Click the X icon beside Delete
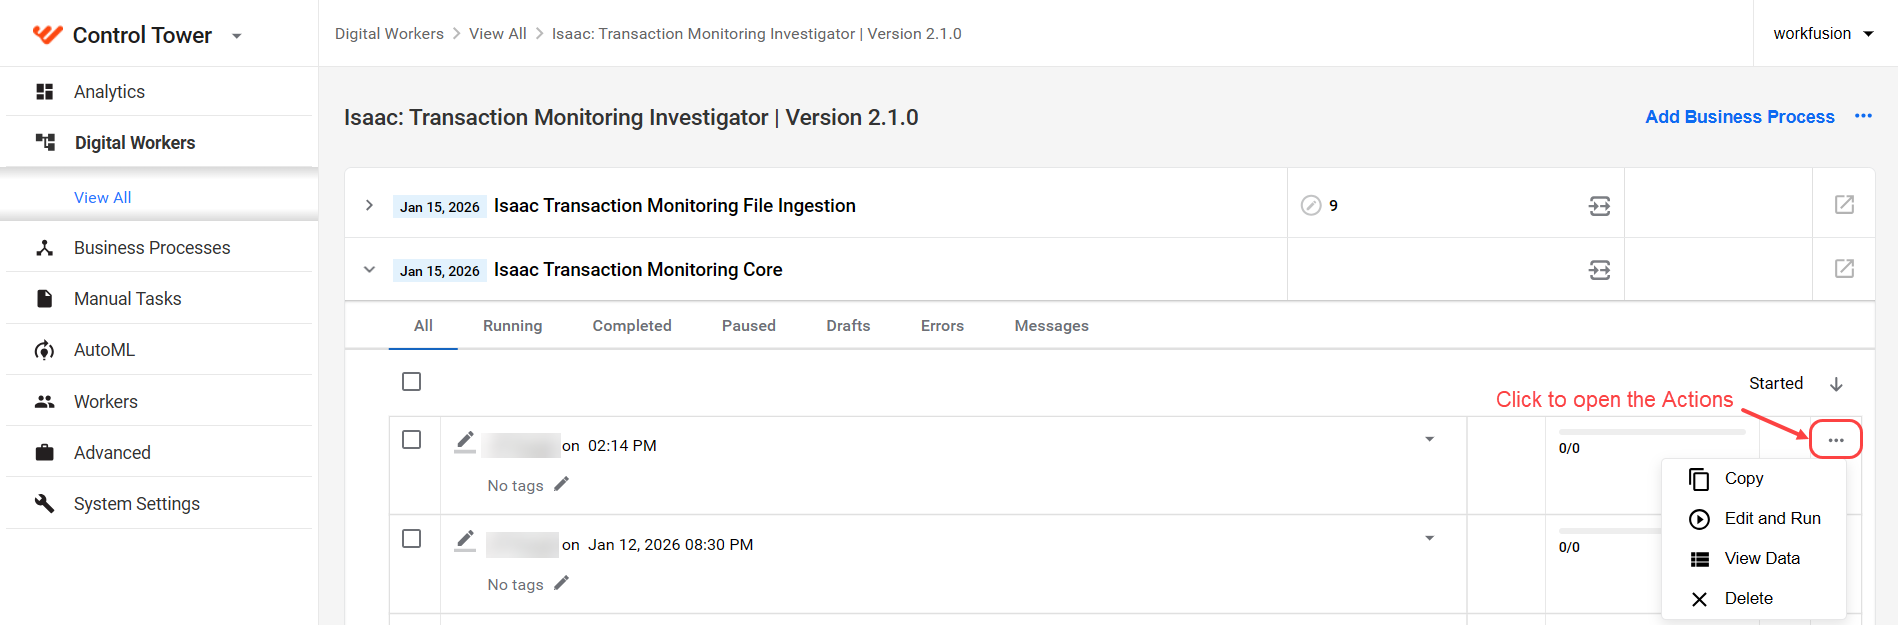1898x625 pixels. click(1699, 599)
